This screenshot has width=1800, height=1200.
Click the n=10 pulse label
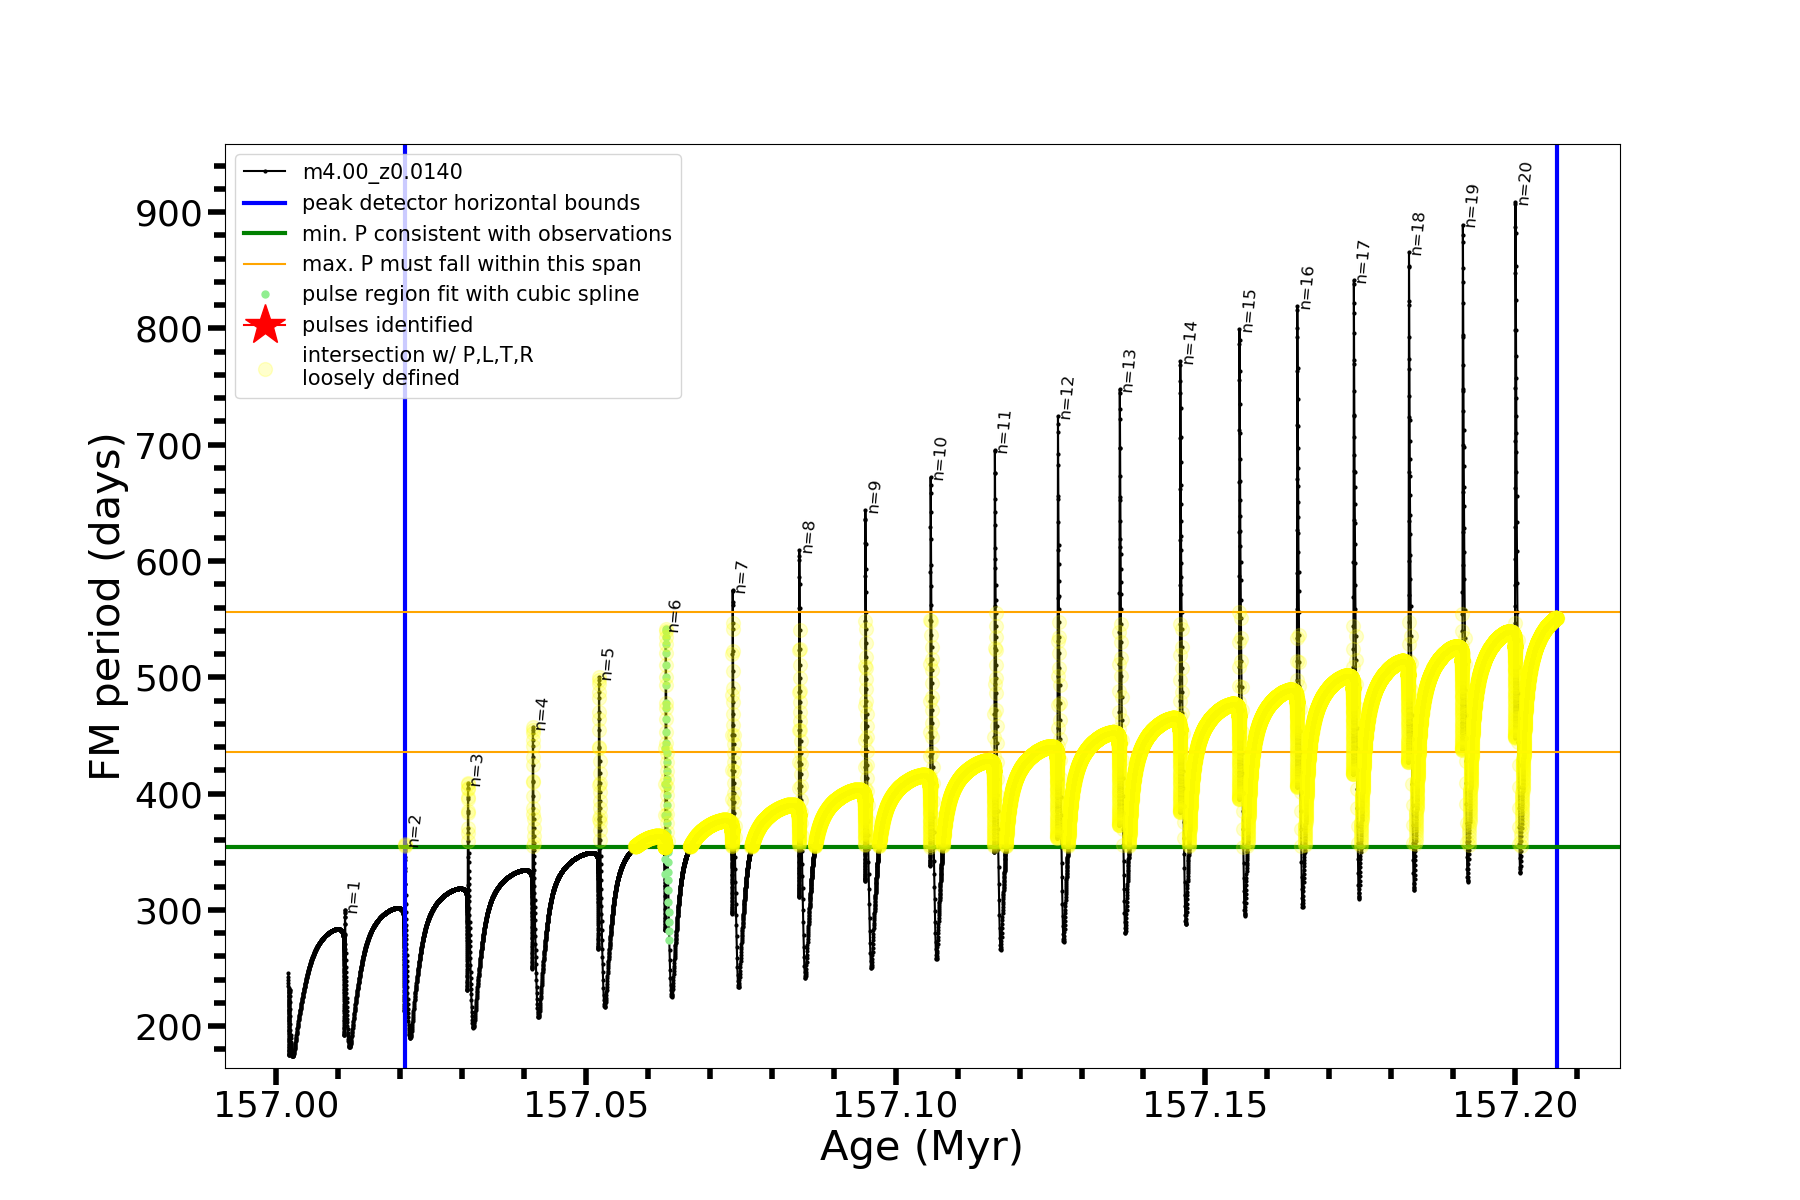[x=940, y=459]
